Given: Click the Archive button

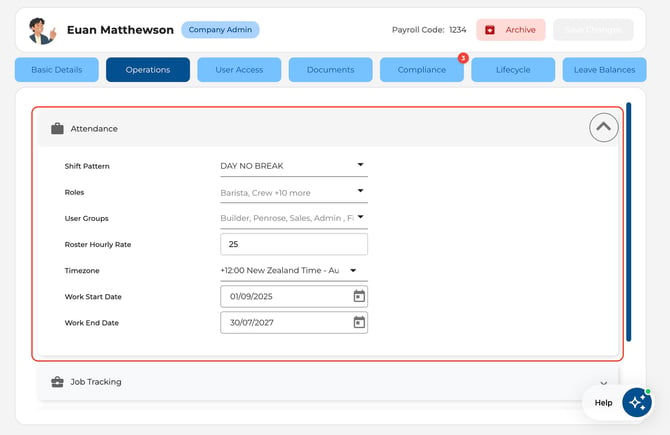Looking at the screenshot, I should click(x=511, y=30).
